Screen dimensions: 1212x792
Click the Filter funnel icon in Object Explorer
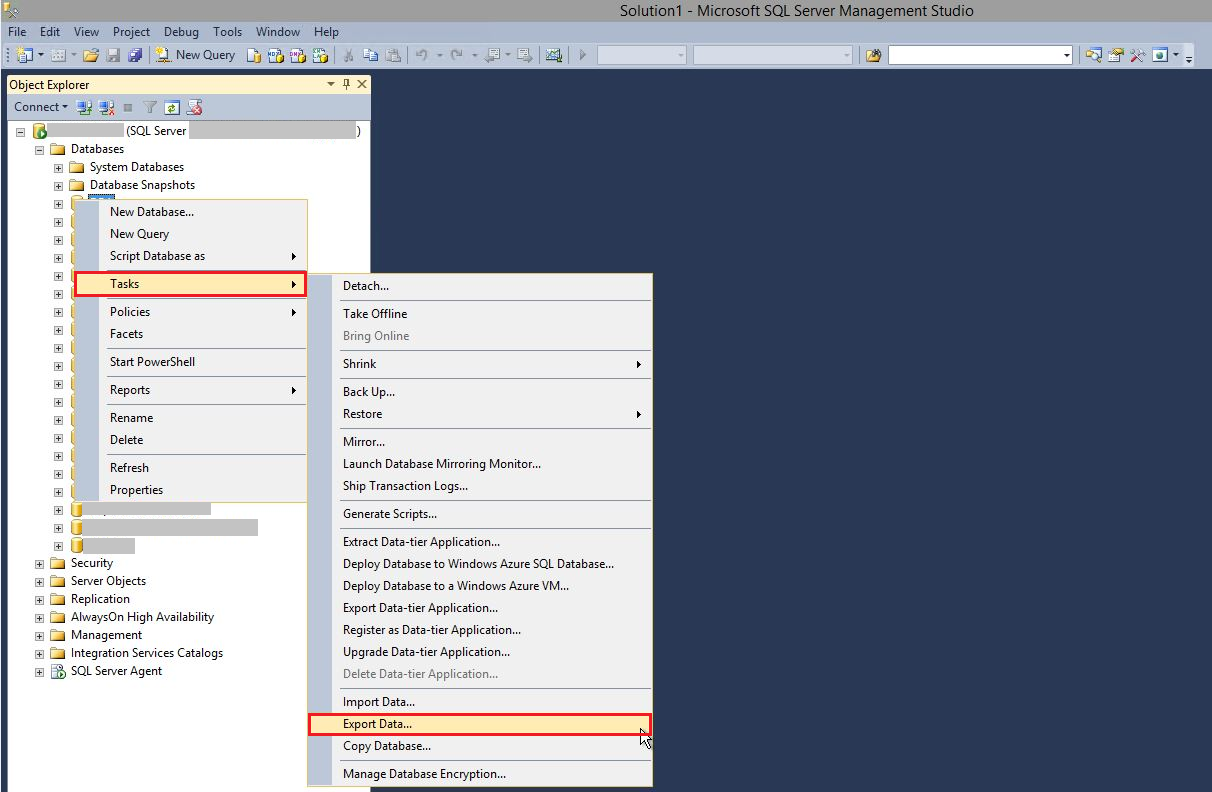point(150,107)
